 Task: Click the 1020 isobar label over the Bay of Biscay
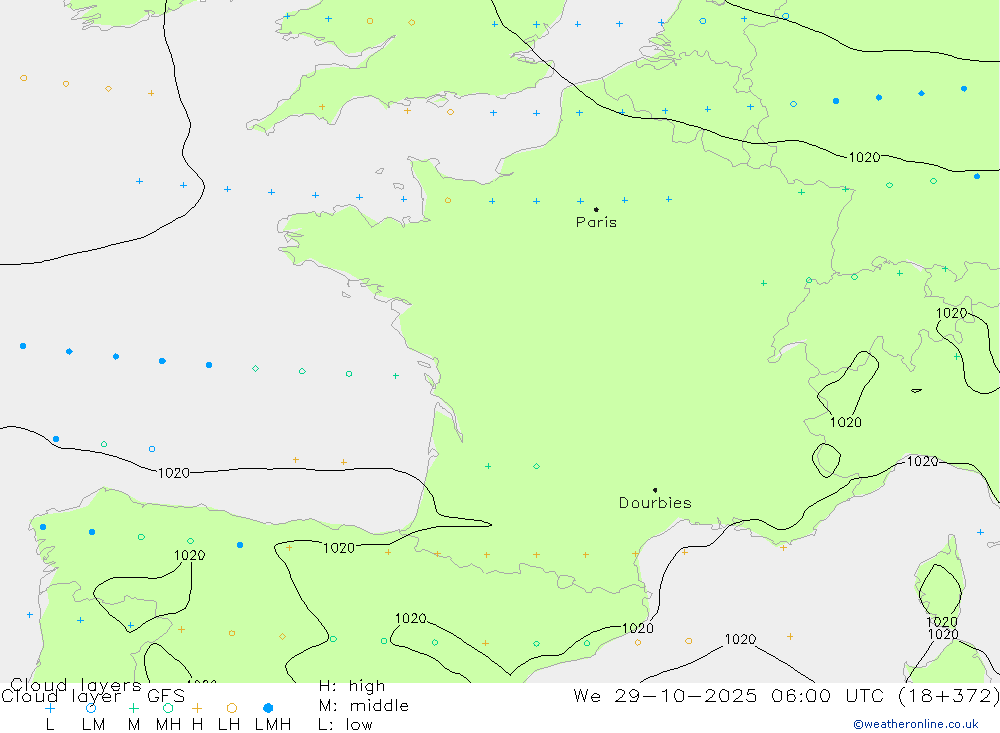pyautogui.click(x=173, y=473)
